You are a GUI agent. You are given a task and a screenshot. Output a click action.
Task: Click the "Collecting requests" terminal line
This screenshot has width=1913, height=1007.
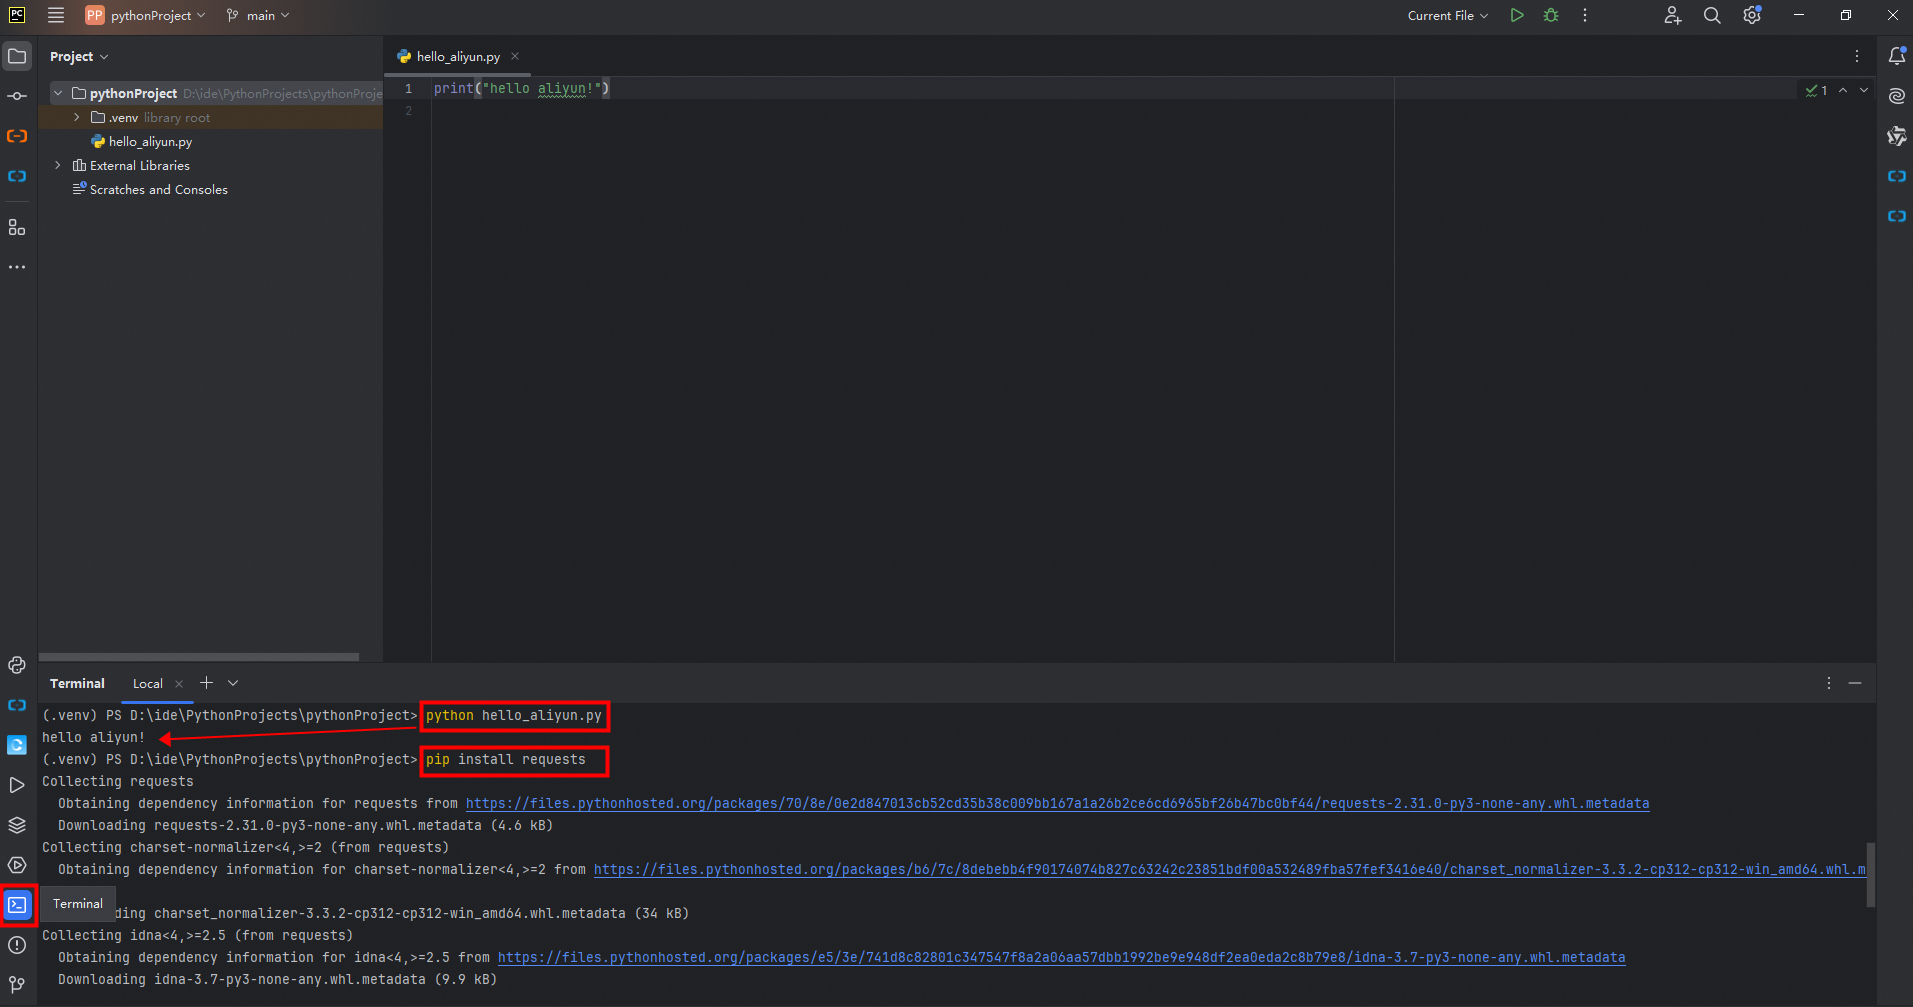tap(118, 781)
